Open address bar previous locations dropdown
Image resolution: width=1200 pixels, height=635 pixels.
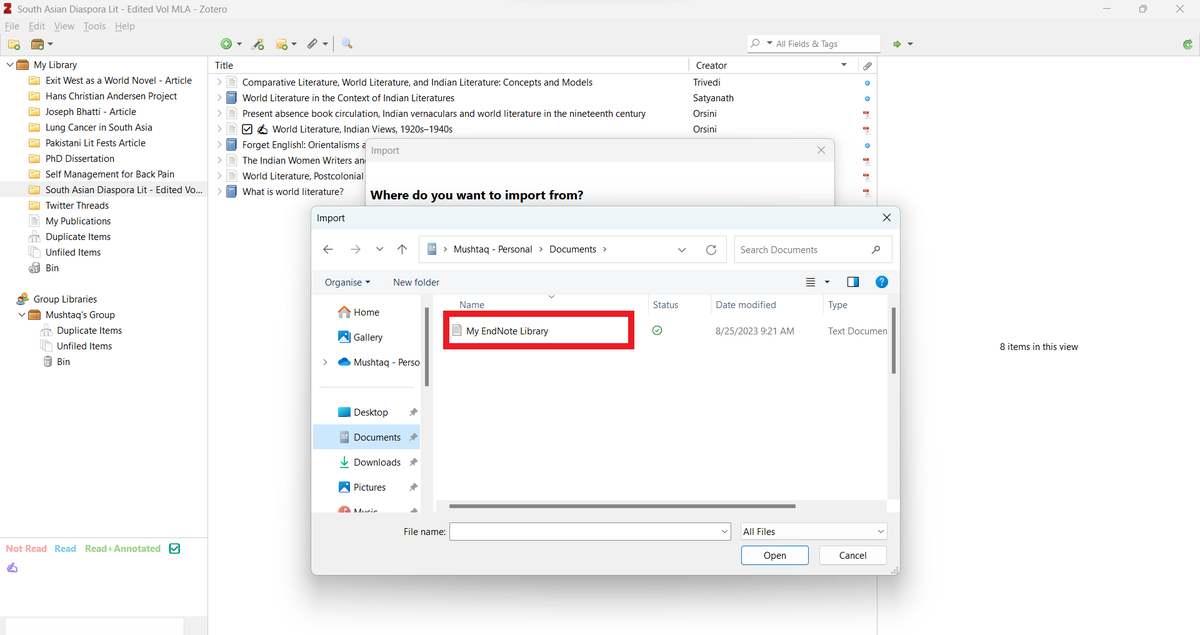[682, 250]
